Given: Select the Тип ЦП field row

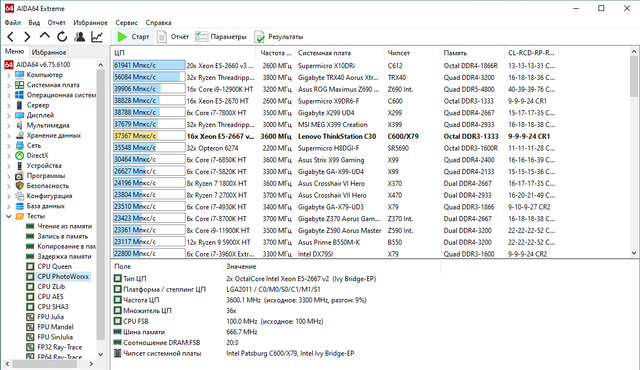Looking at the screenshot, I should pyautogui.click(x=245, y=279).
